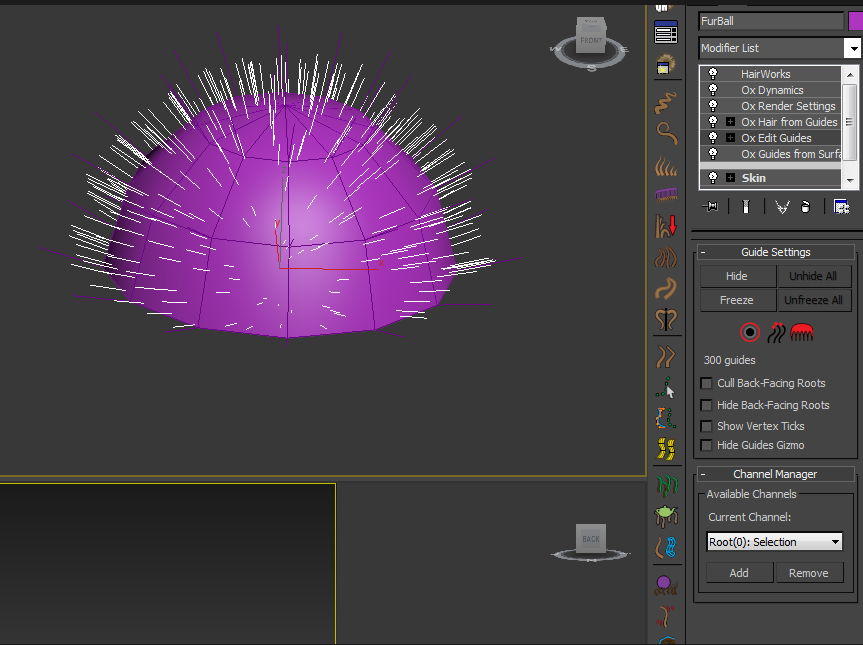Collapse the Guide Settings rollout
Image resolution: width=863 pixels, height=645 pixels.
(704, 252)
